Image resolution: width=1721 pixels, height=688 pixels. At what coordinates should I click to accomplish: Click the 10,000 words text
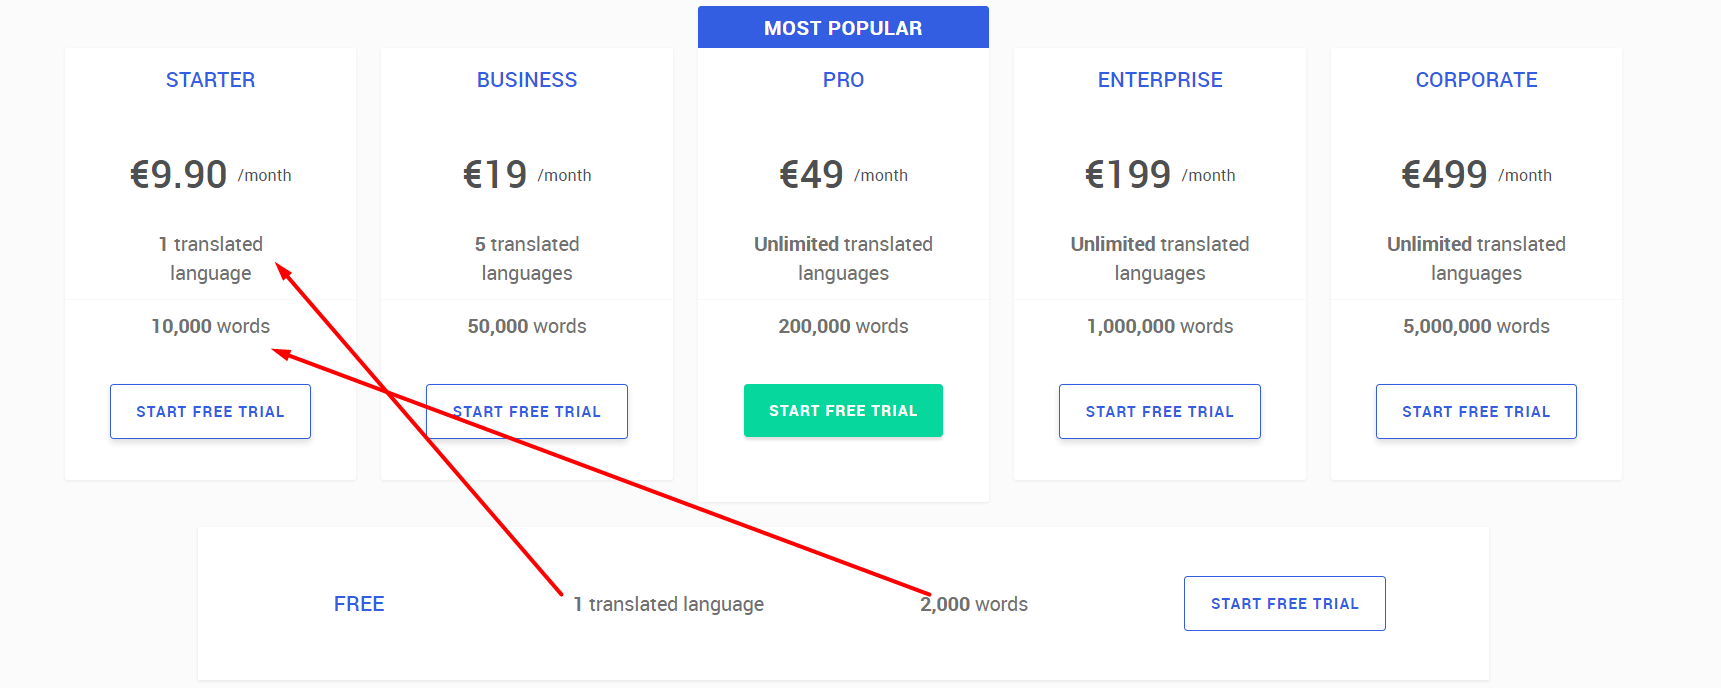pos(210,326)
